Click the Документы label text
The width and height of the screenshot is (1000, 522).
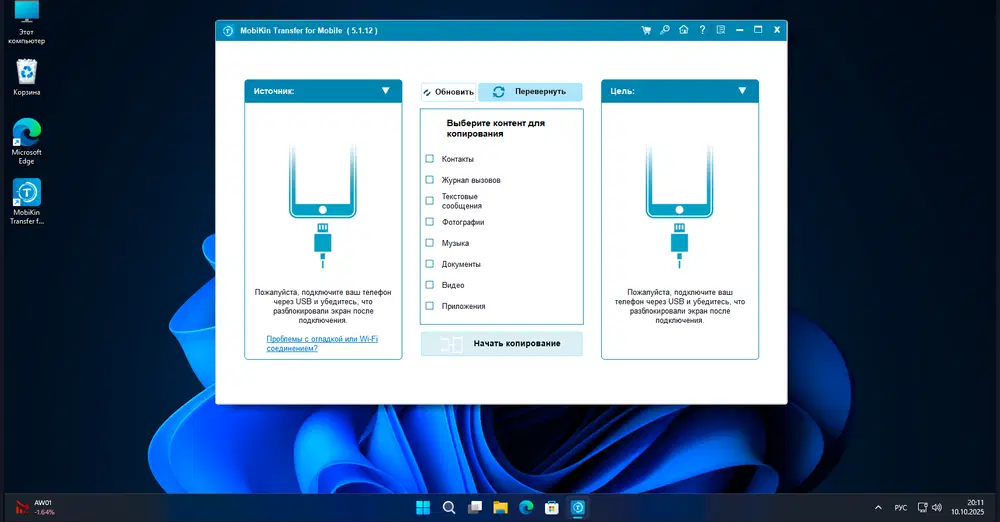(460, 264)
